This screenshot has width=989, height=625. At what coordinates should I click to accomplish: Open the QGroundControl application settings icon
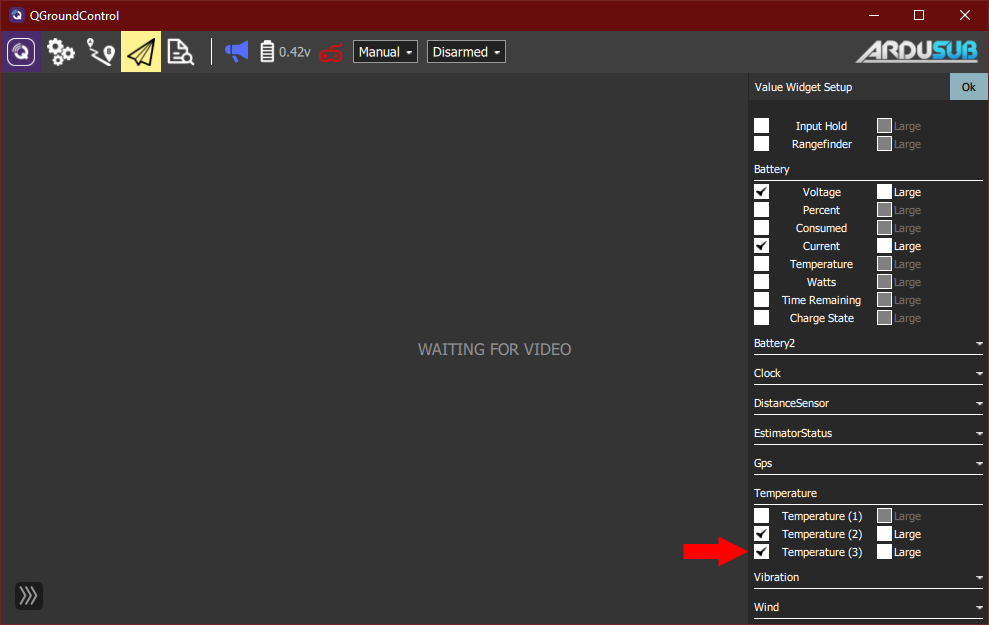21,52
